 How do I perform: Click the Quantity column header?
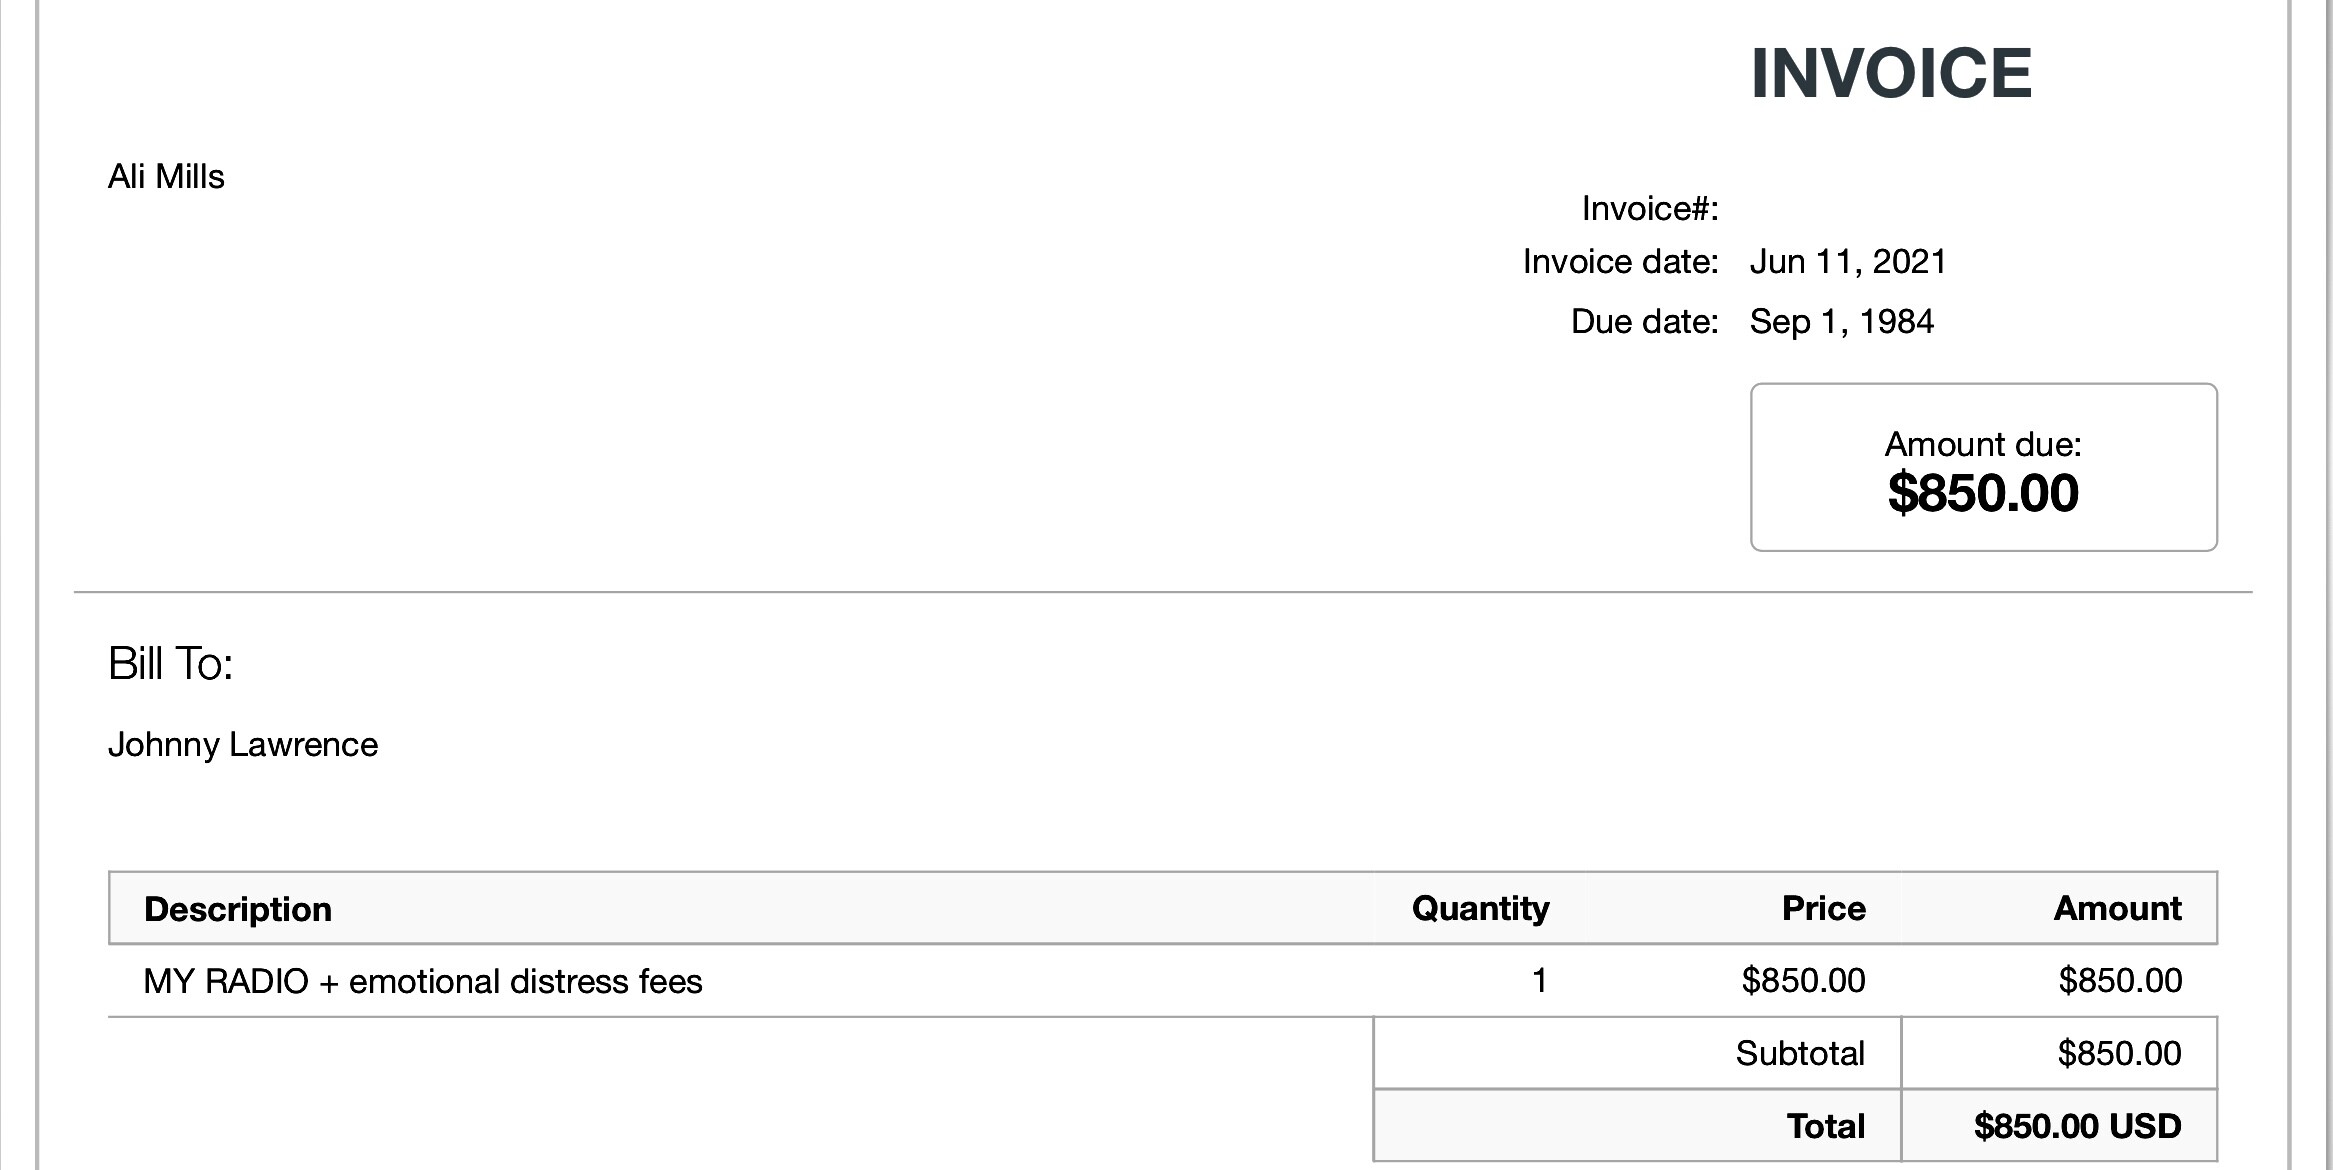[x=1480, y=908]
